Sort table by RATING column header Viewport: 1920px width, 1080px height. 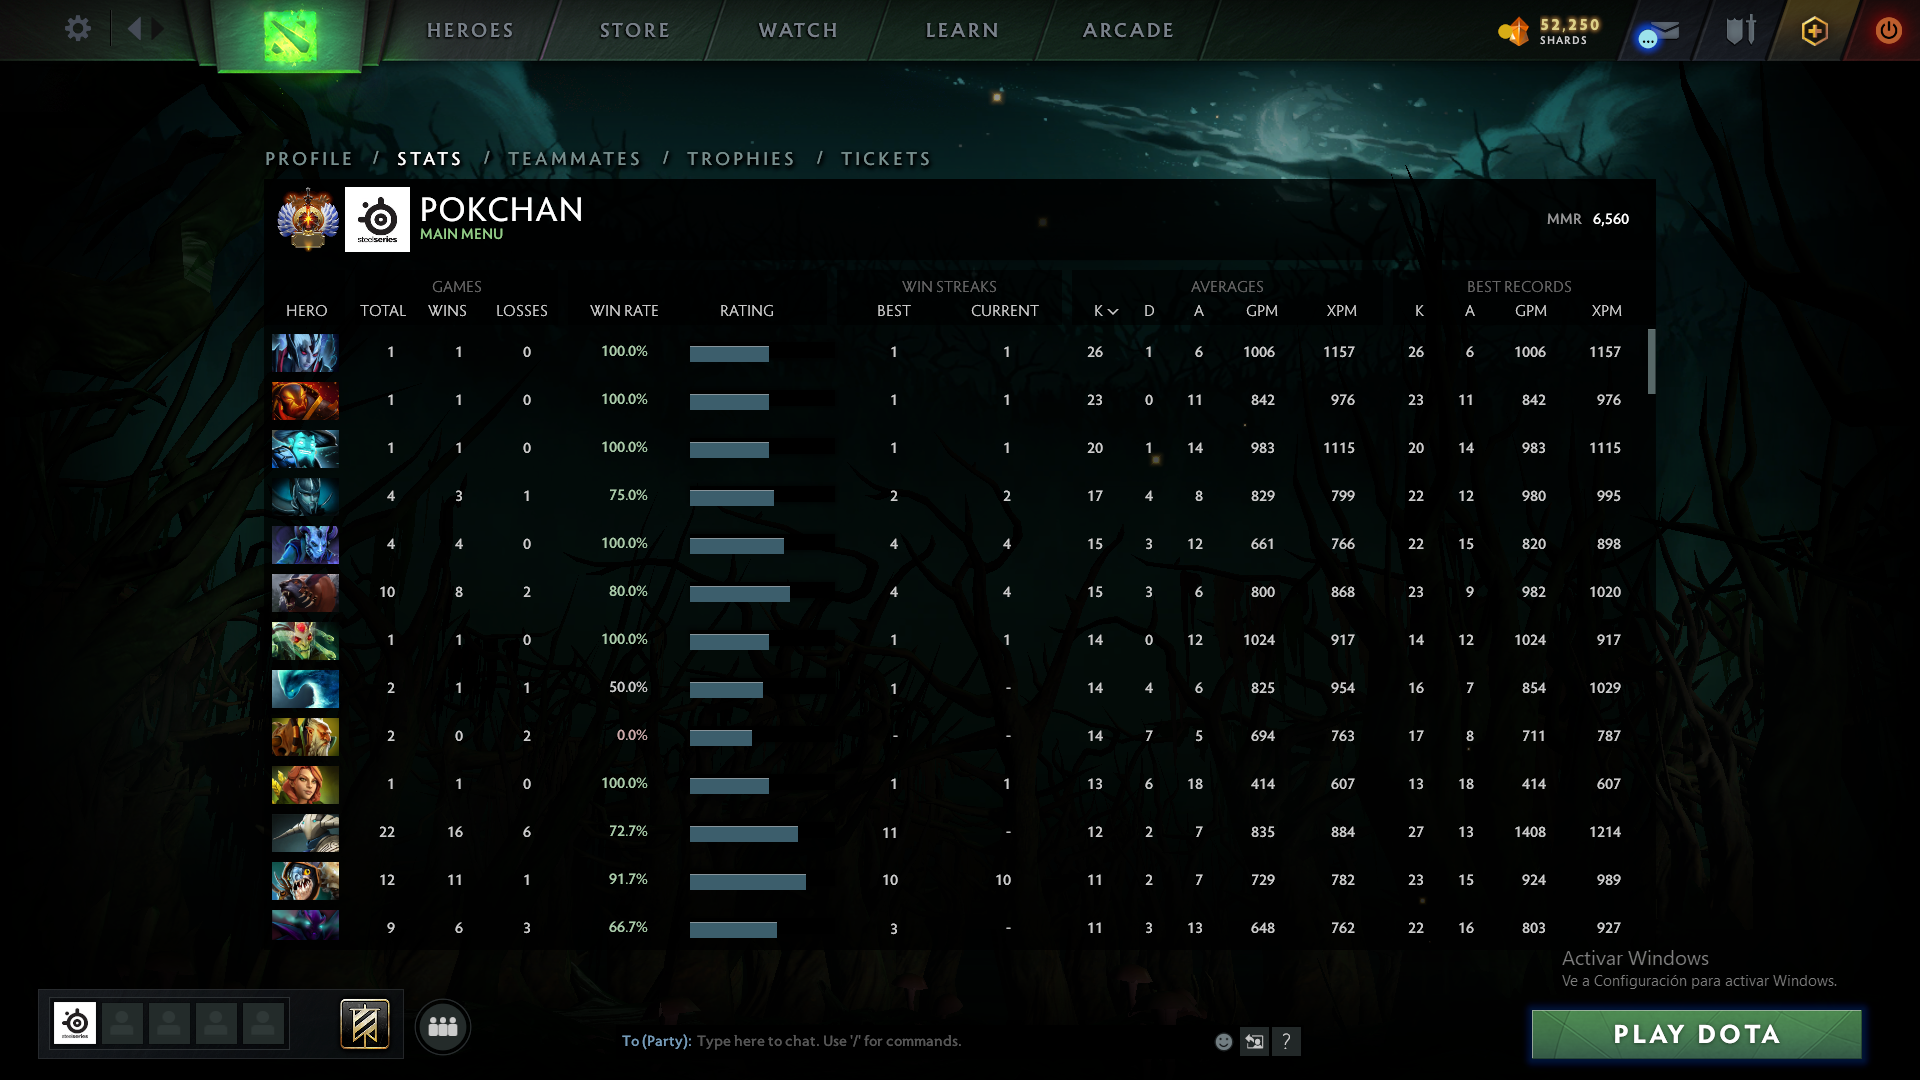(x=747, y=311)
